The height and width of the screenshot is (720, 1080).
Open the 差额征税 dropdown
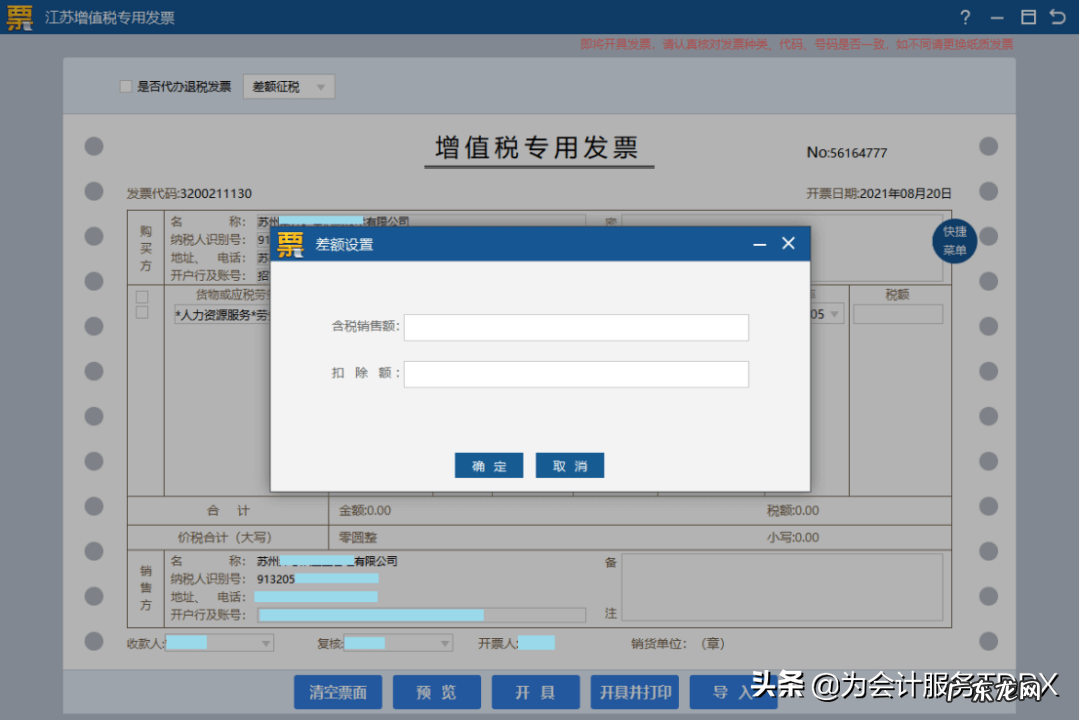pos(288,86)
